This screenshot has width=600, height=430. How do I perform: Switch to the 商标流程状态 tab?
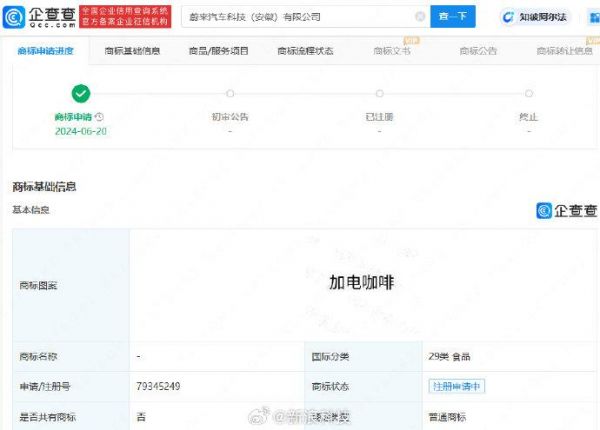coord(305,49)
